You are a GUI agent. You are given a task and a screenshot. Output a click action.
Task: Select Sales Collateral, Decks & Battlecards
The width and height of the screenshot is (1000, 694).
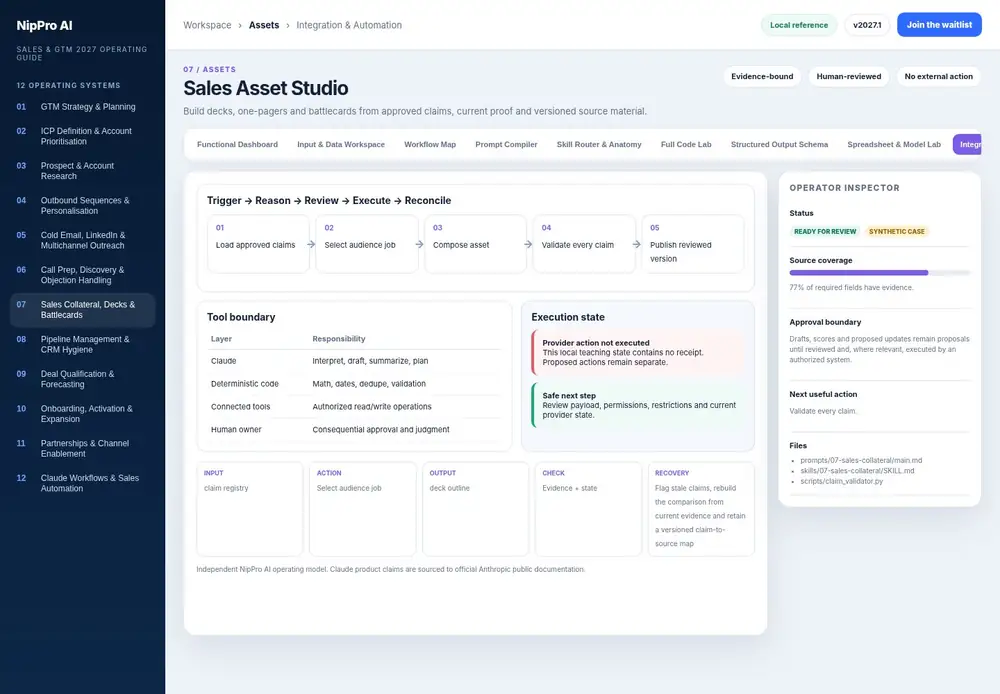82,309
